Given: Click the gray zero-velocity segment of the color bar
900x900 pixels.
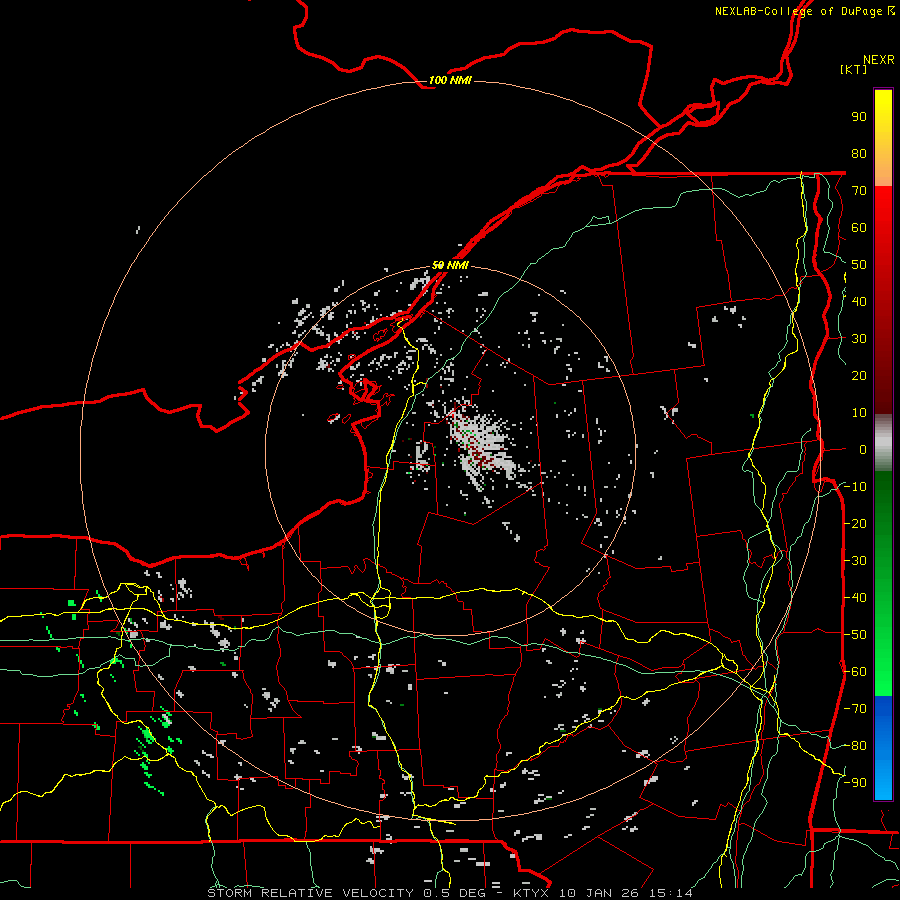Looking at the screenshot, I should 883,442.
